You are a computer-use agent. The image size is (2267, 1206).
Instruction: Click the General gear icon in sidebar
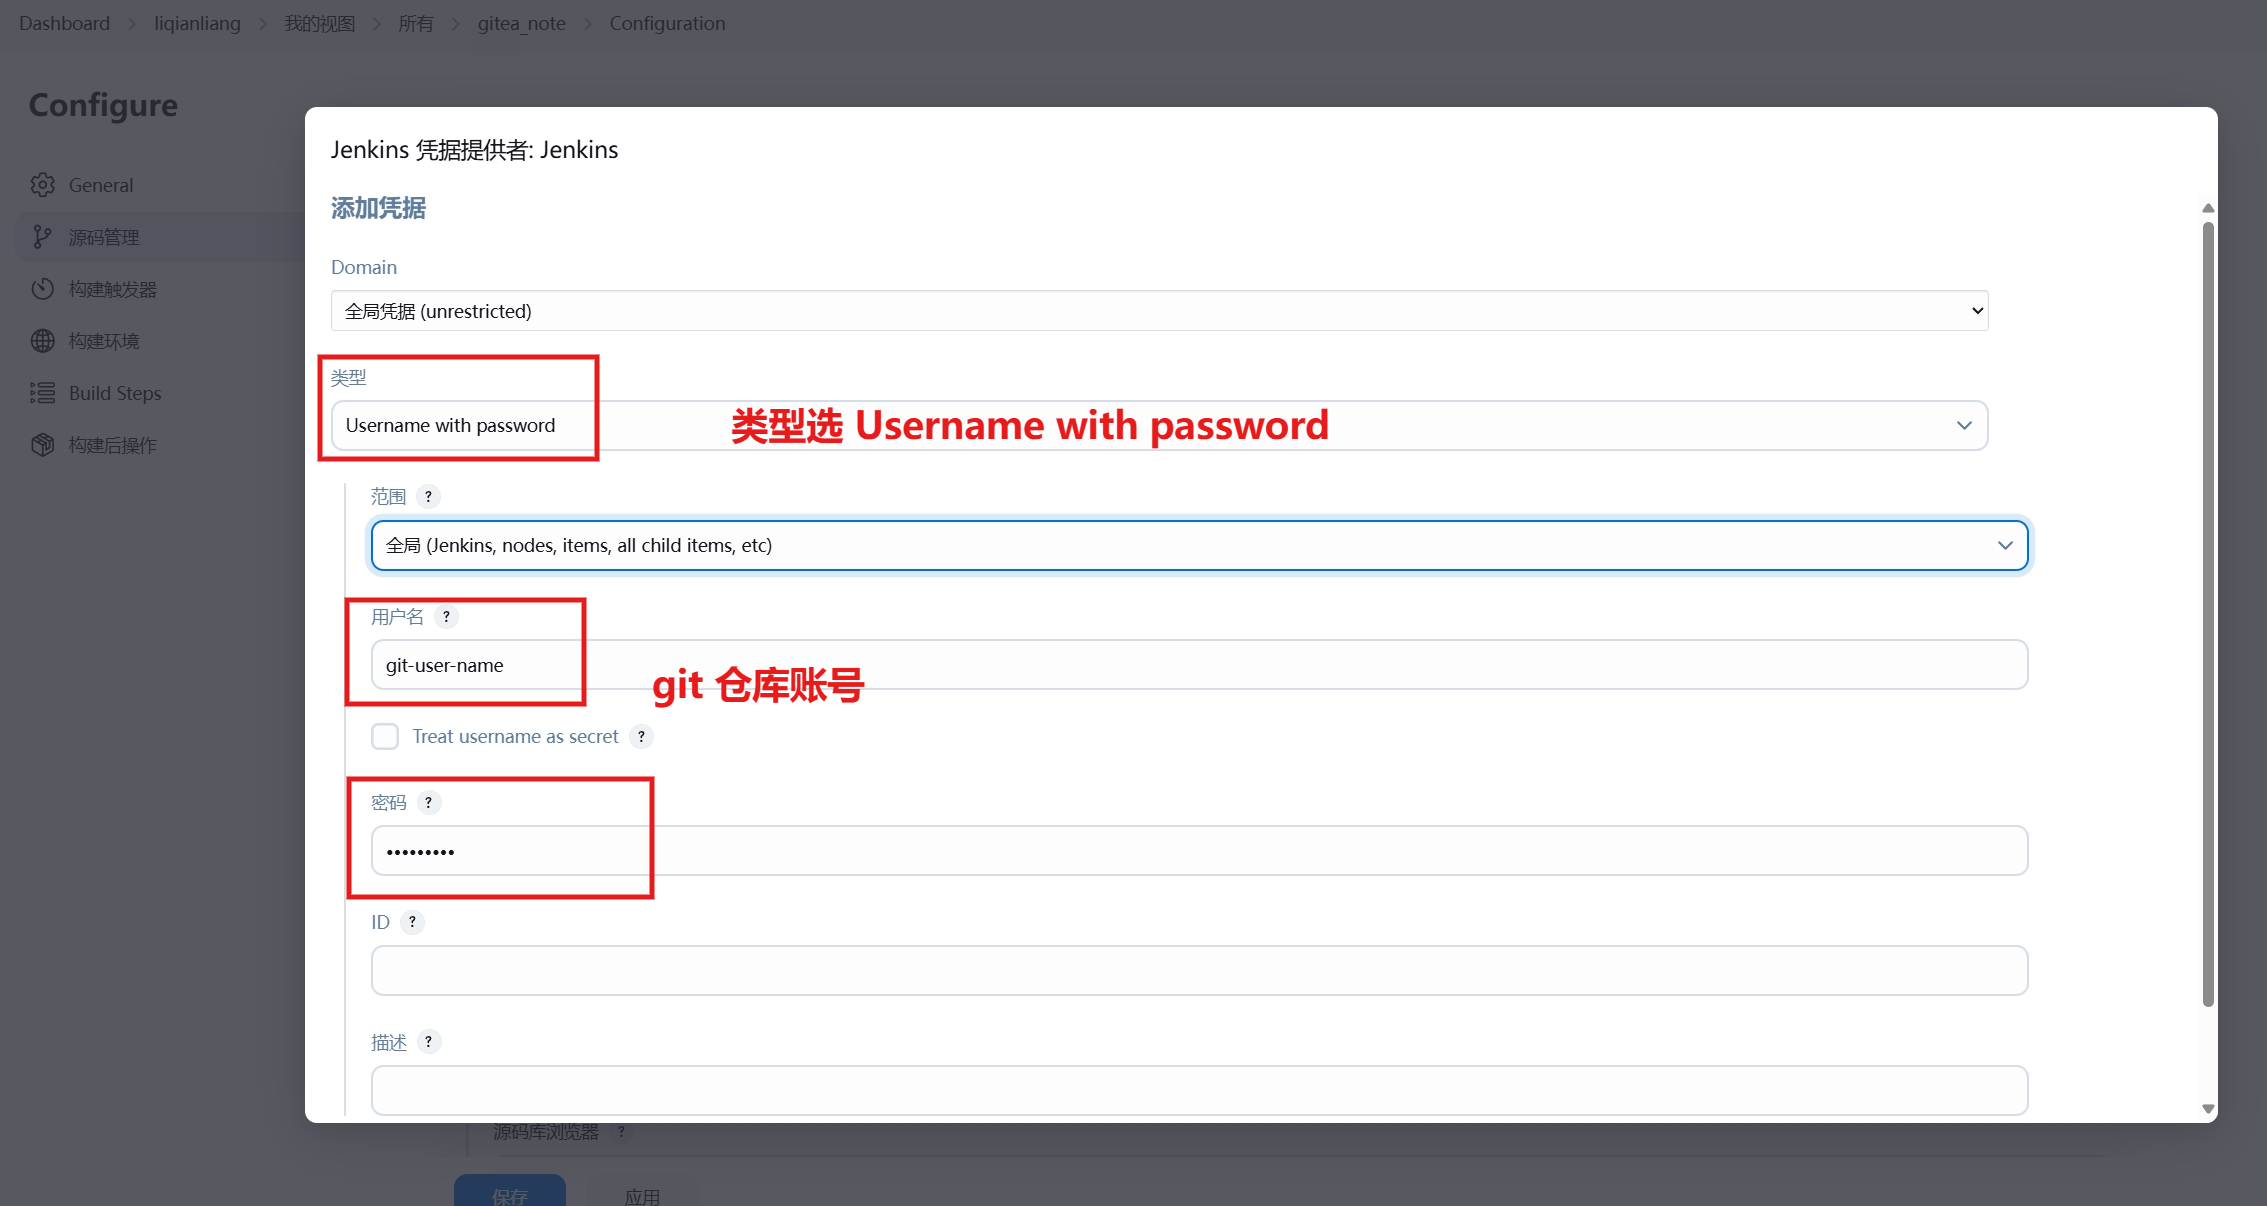[x=42, y=185]
